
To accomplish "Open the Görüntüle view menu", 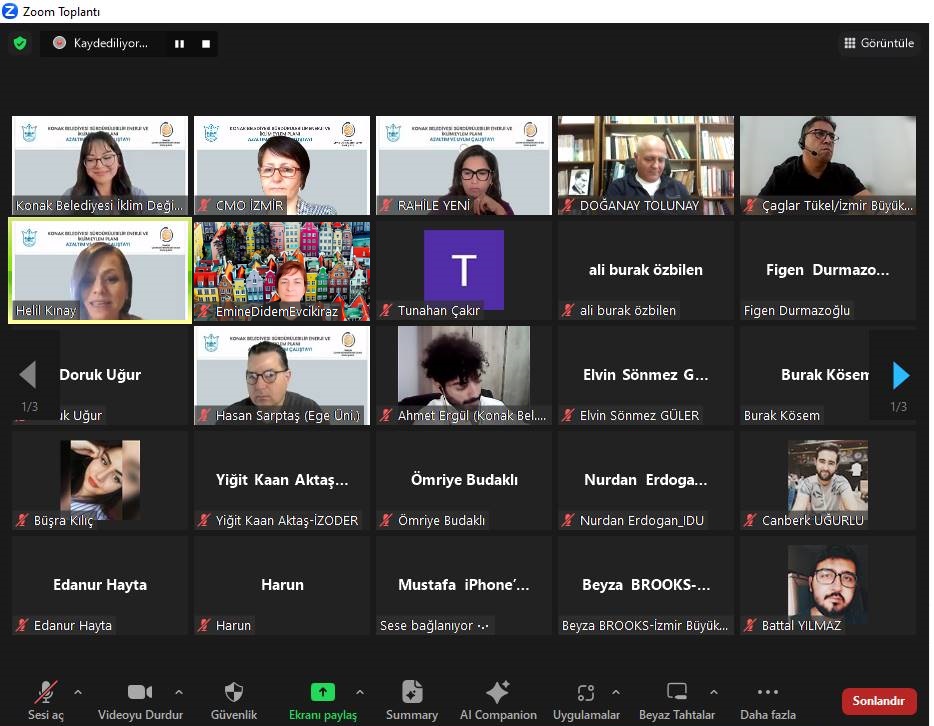I will 879,43.
